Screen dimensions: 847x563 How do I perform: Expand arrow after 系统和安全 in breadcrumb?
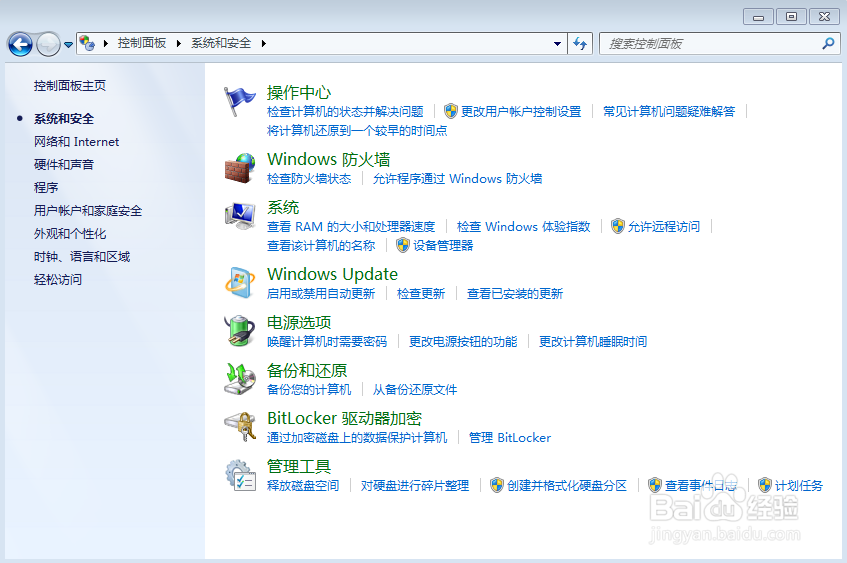[x=264, y=43]
